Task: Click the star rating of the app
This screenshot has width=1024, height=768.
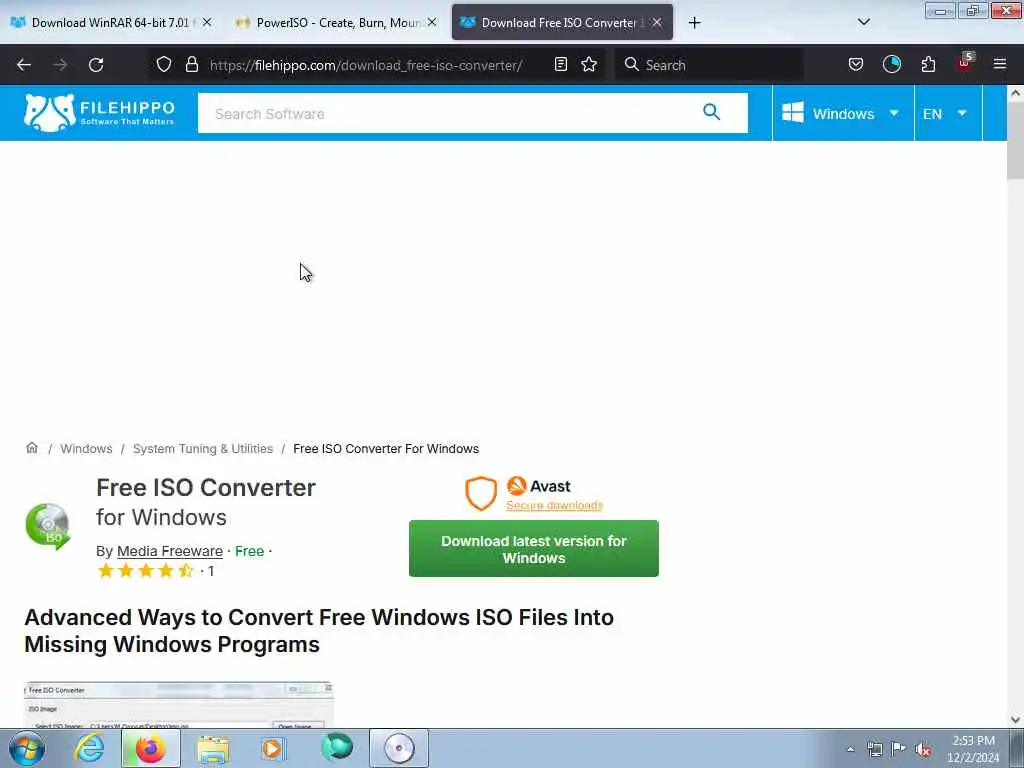Action: point(146,571)
